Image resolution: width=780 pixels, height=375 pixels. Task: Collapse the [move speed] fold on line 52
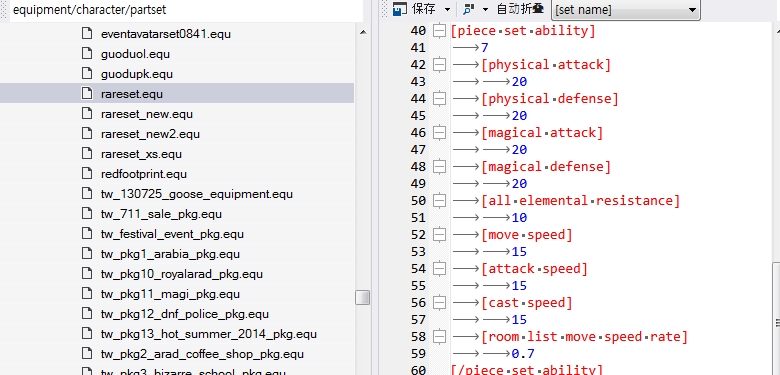439,235
